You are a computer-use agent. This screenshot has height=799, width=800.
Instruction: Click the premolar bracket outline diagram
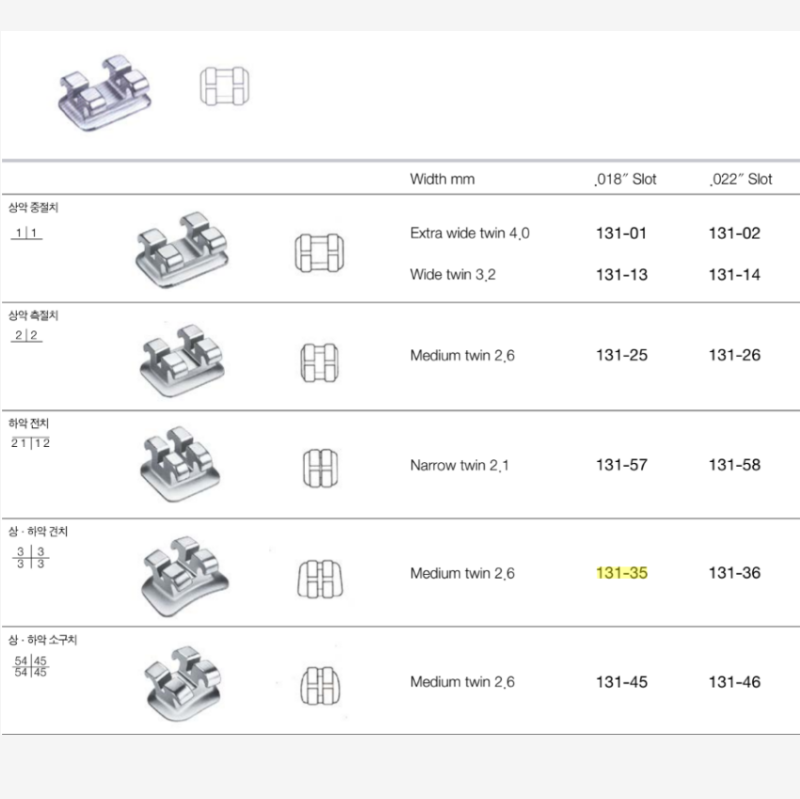[x=320, y=686]
